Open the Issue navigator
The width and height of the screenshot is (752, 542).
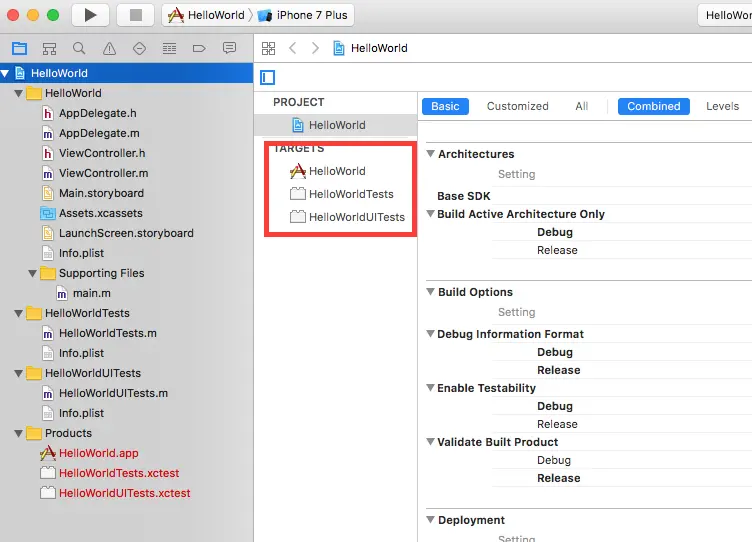coord(109,48)
